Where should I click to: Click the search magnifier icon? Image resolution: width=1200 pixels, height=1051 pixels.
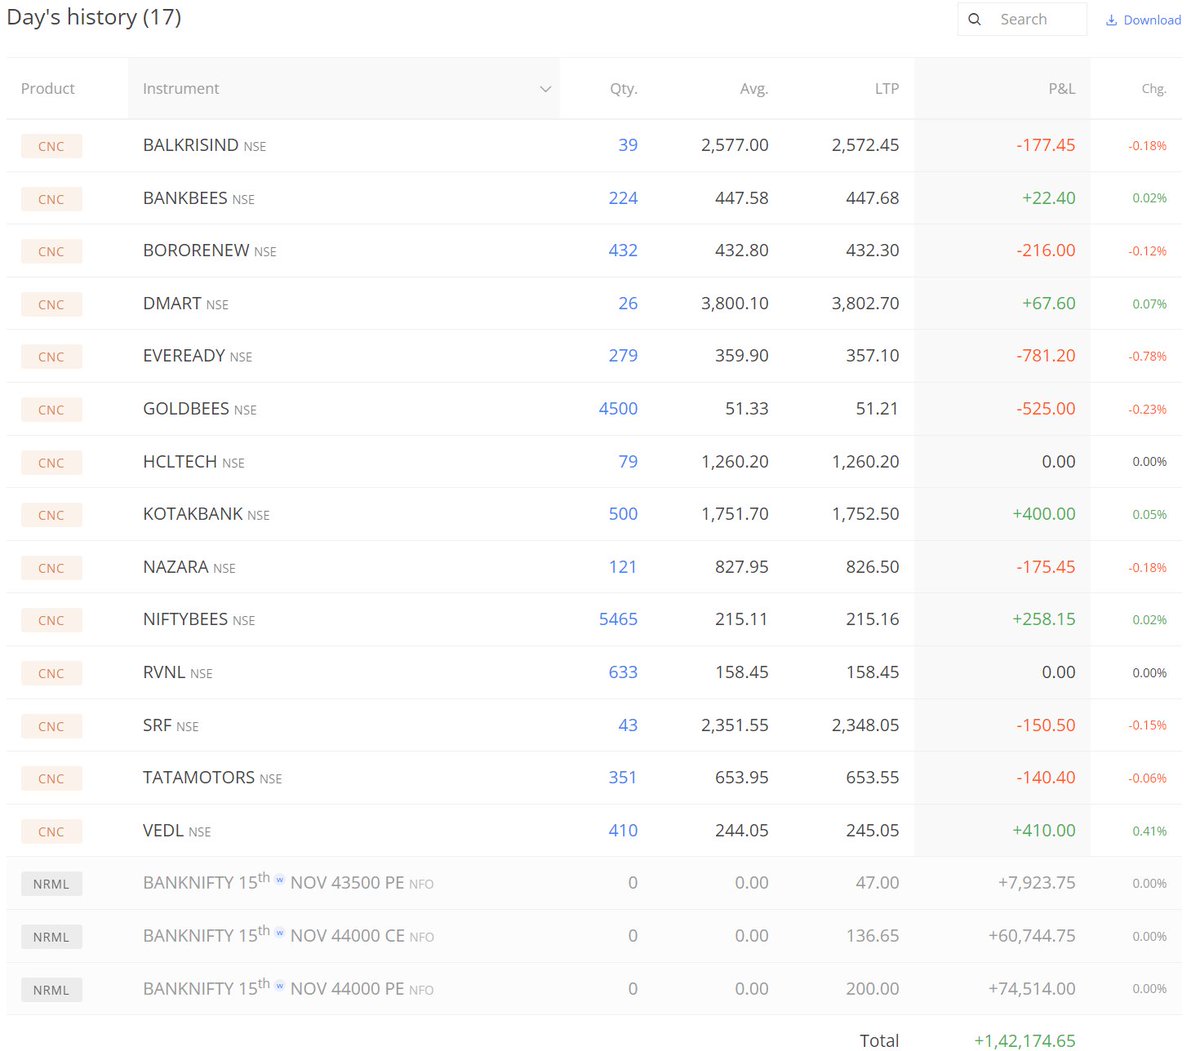tap(975, 19)
